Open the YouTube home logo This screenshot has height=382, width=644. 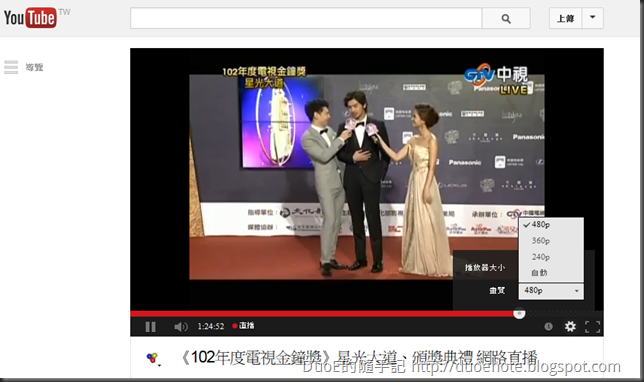point(31,18)
